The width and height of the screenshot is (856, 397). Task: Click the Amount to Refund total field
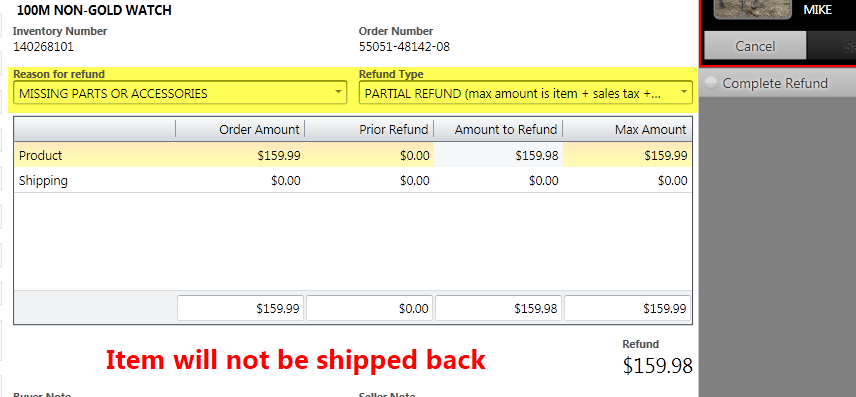coord(498,308)
